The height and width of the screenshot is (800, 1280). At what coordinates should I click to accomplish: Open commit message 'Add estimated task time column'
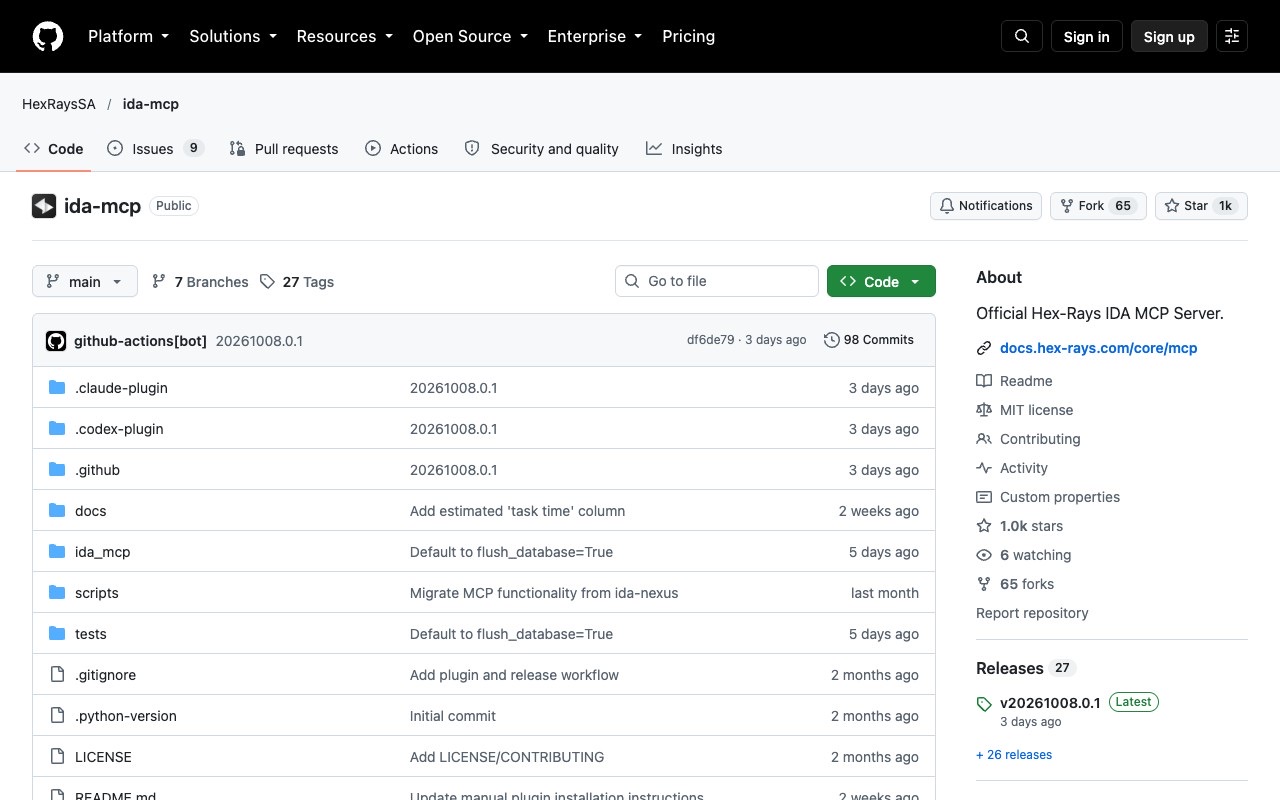coord(517,511)
